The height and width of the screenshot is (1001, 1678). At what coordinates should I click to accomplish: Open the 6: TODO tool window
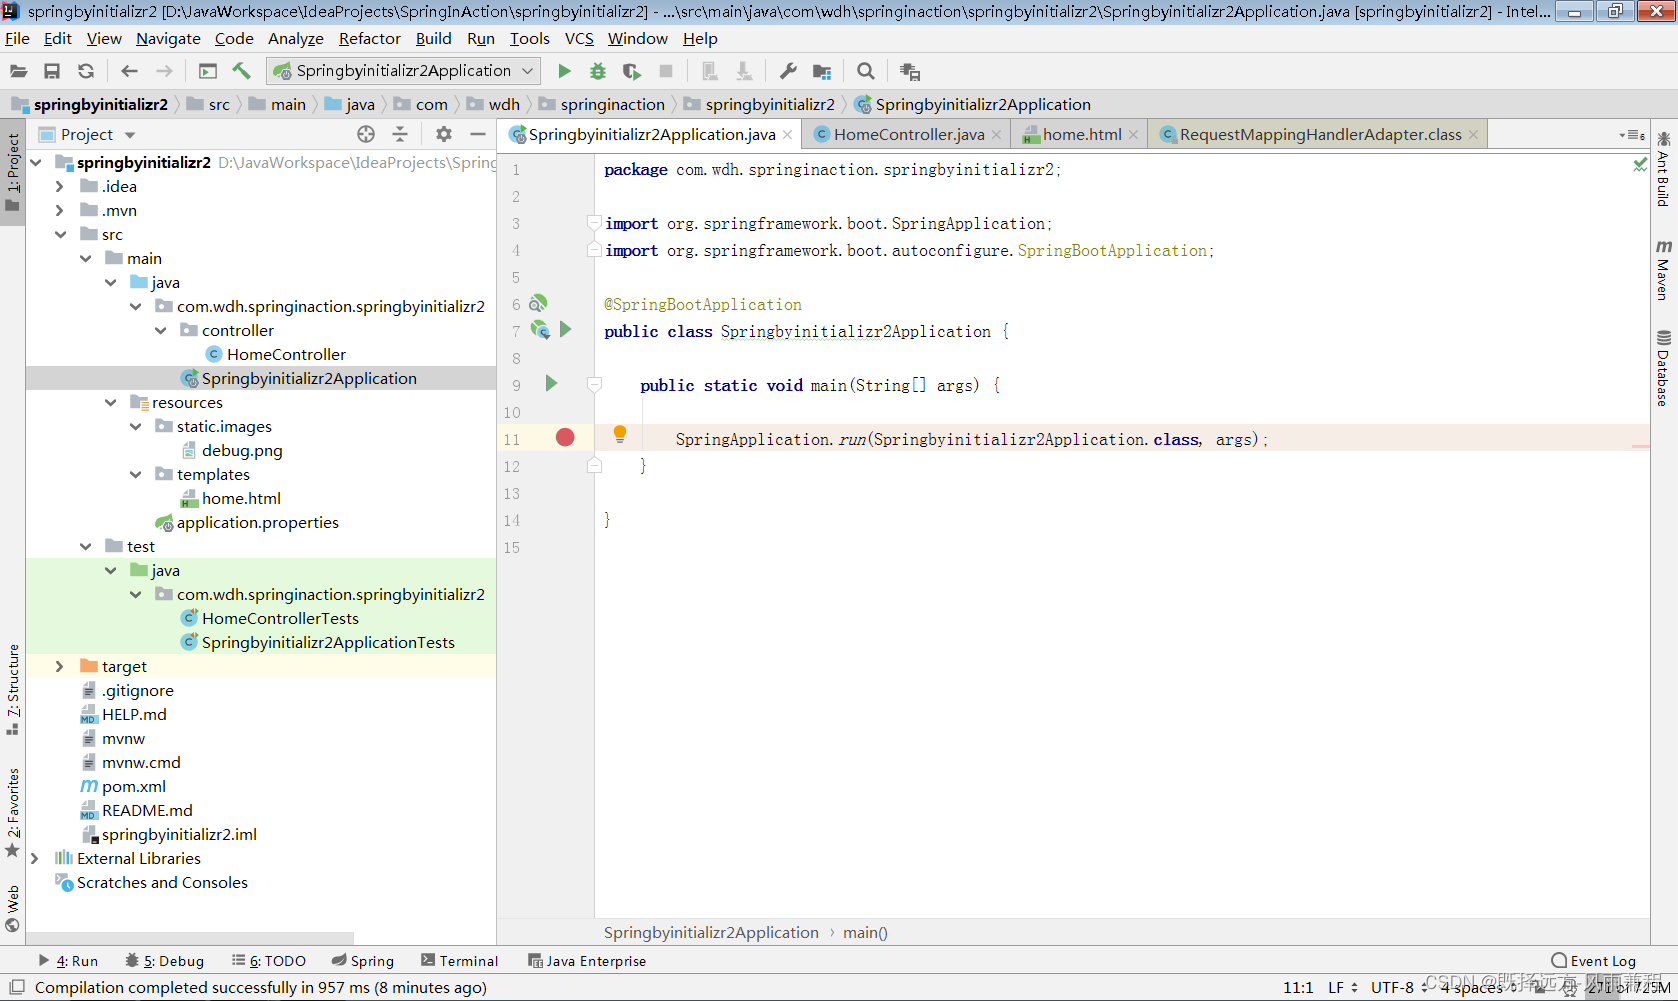coord(269,961)
